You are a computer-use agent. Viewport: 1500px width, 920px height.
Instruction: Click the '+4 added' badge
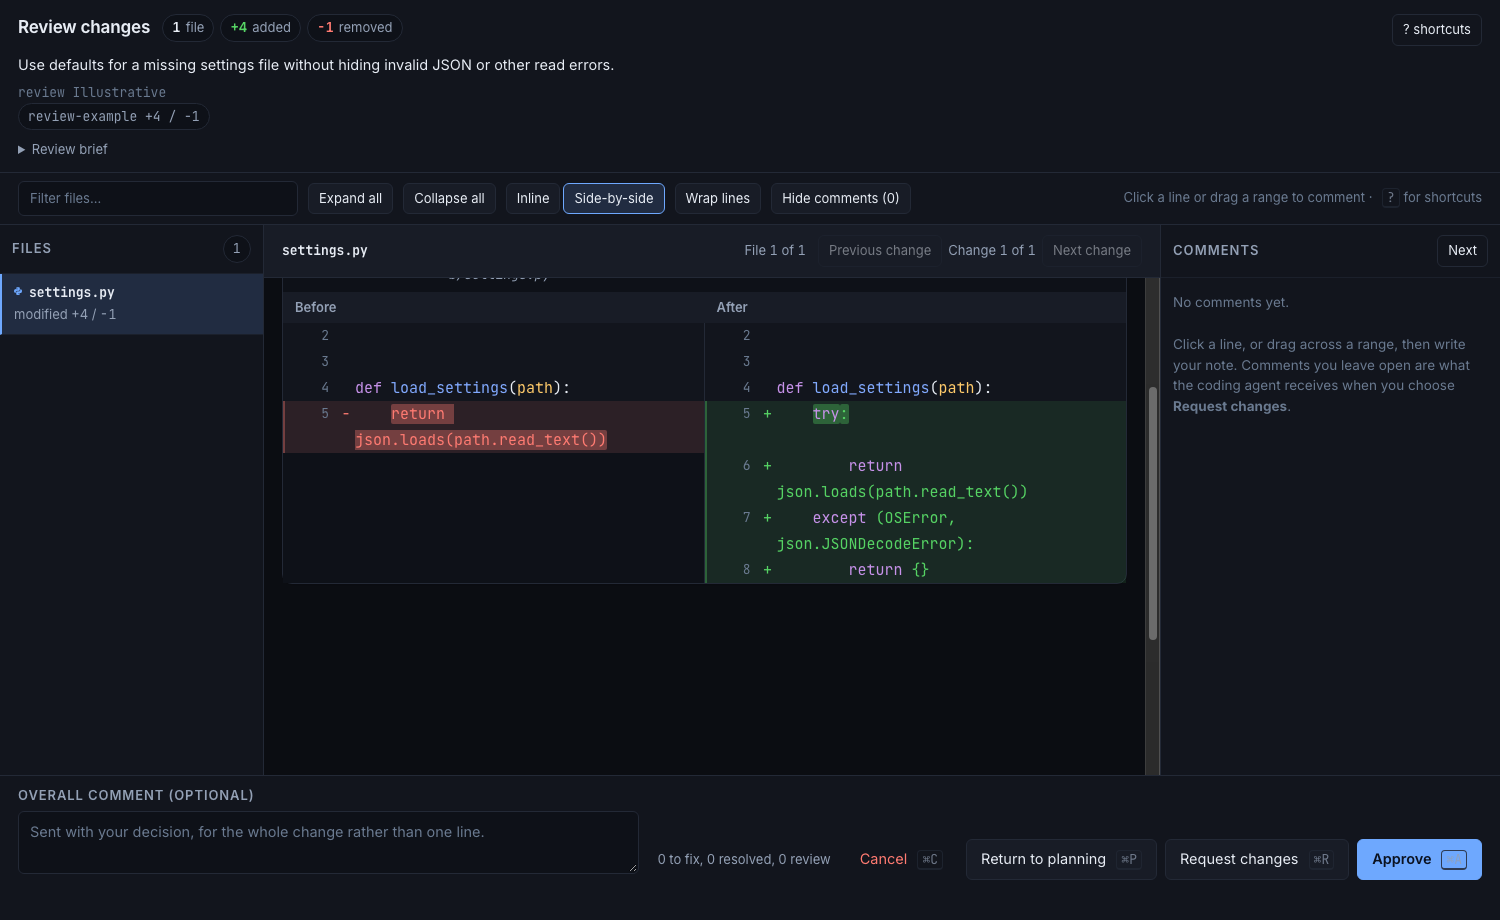[261, 27]
